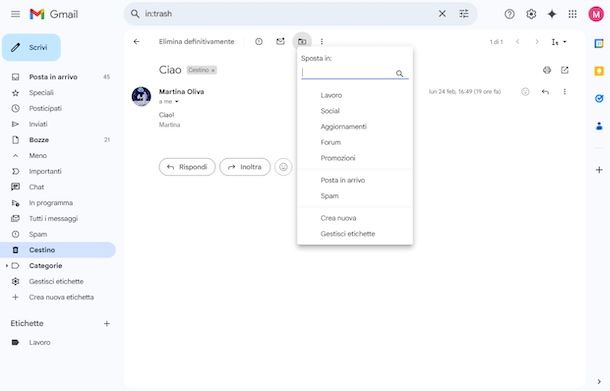Open the Help question mark icon

pyautogui.click(x=509, y=14)
